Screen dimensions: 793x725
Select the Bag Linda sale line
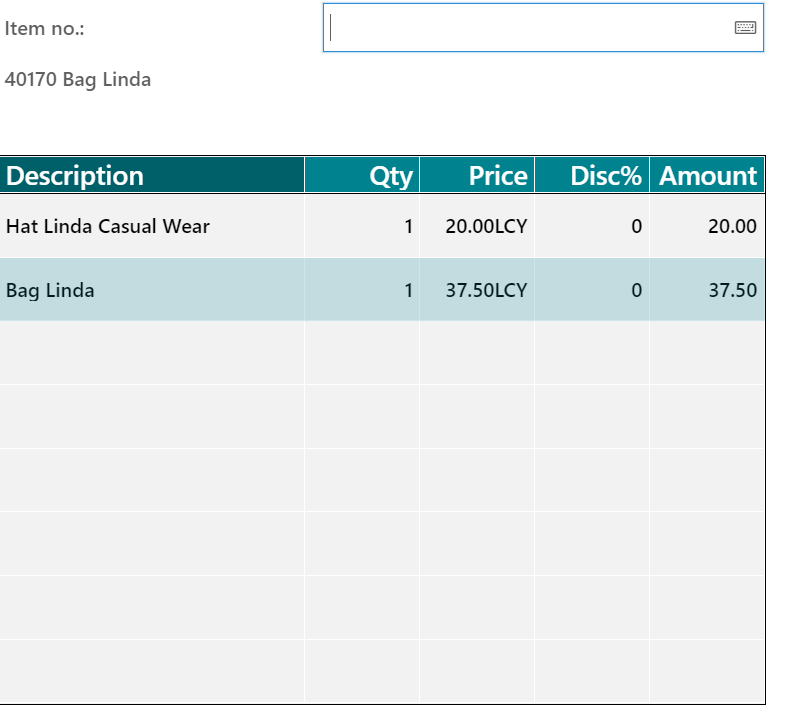point(50,291)
